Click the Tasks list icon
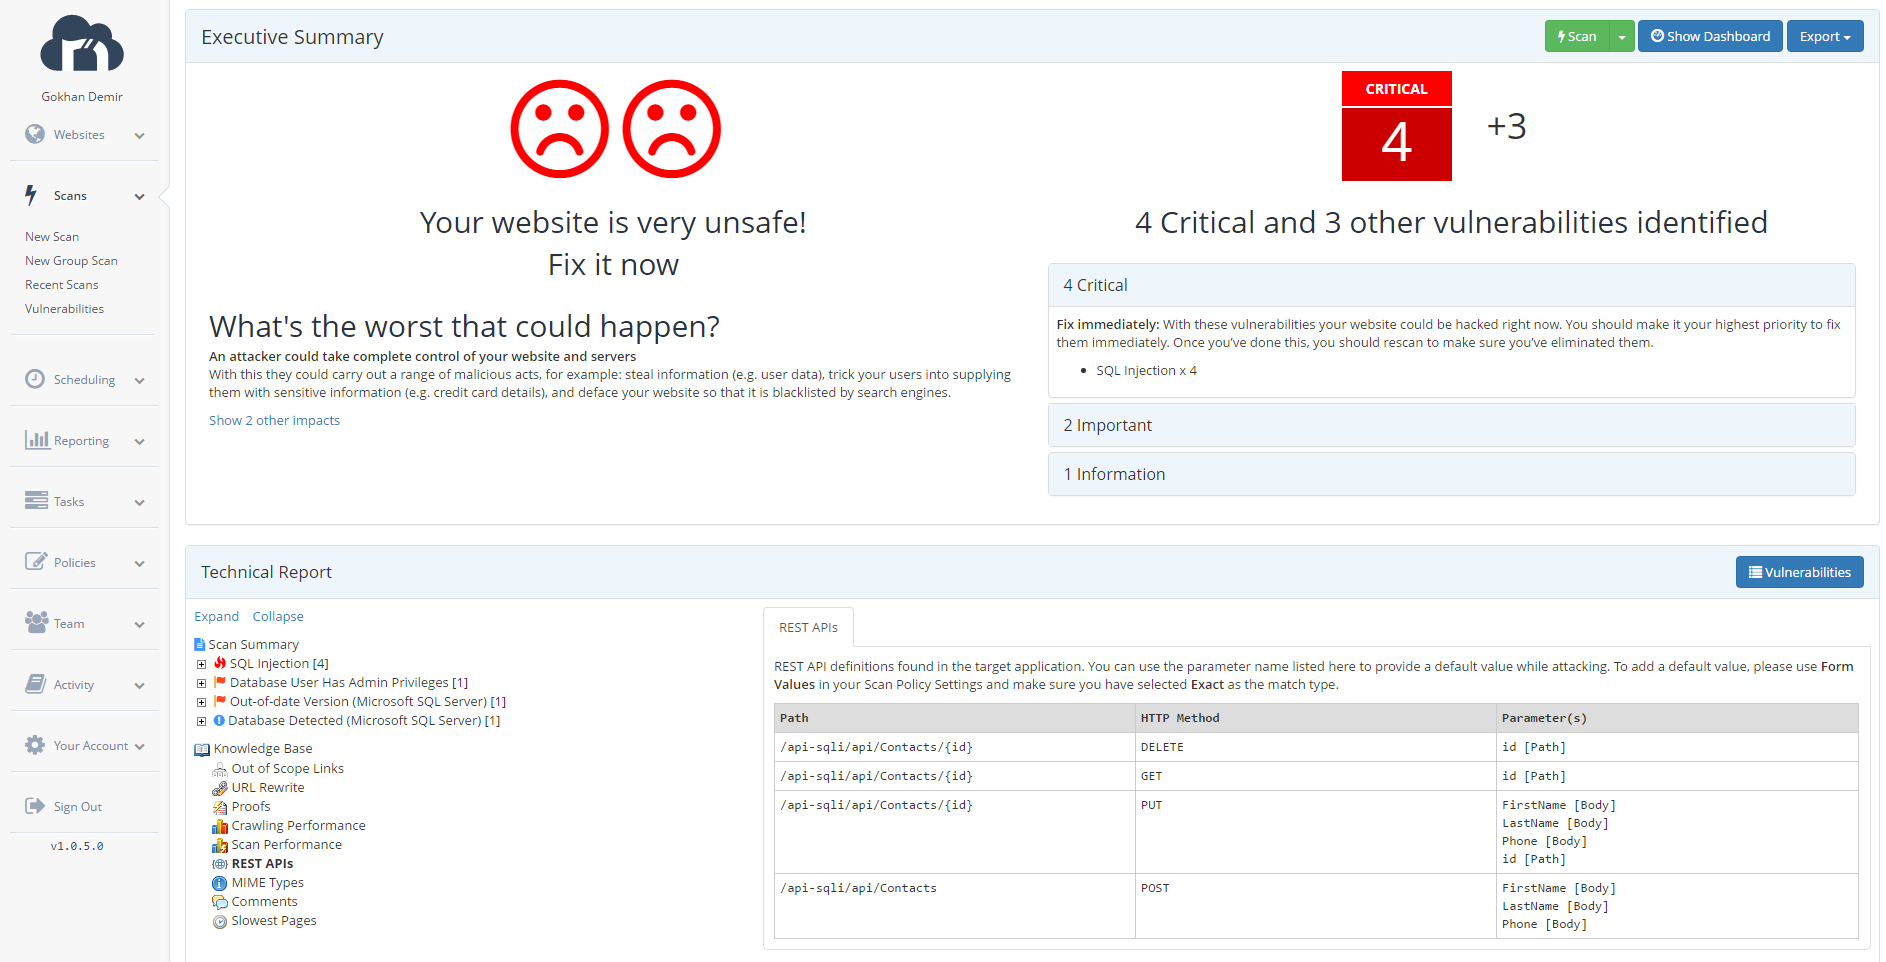This screenshot has width=1886, height=962. [x=36, y=501]
